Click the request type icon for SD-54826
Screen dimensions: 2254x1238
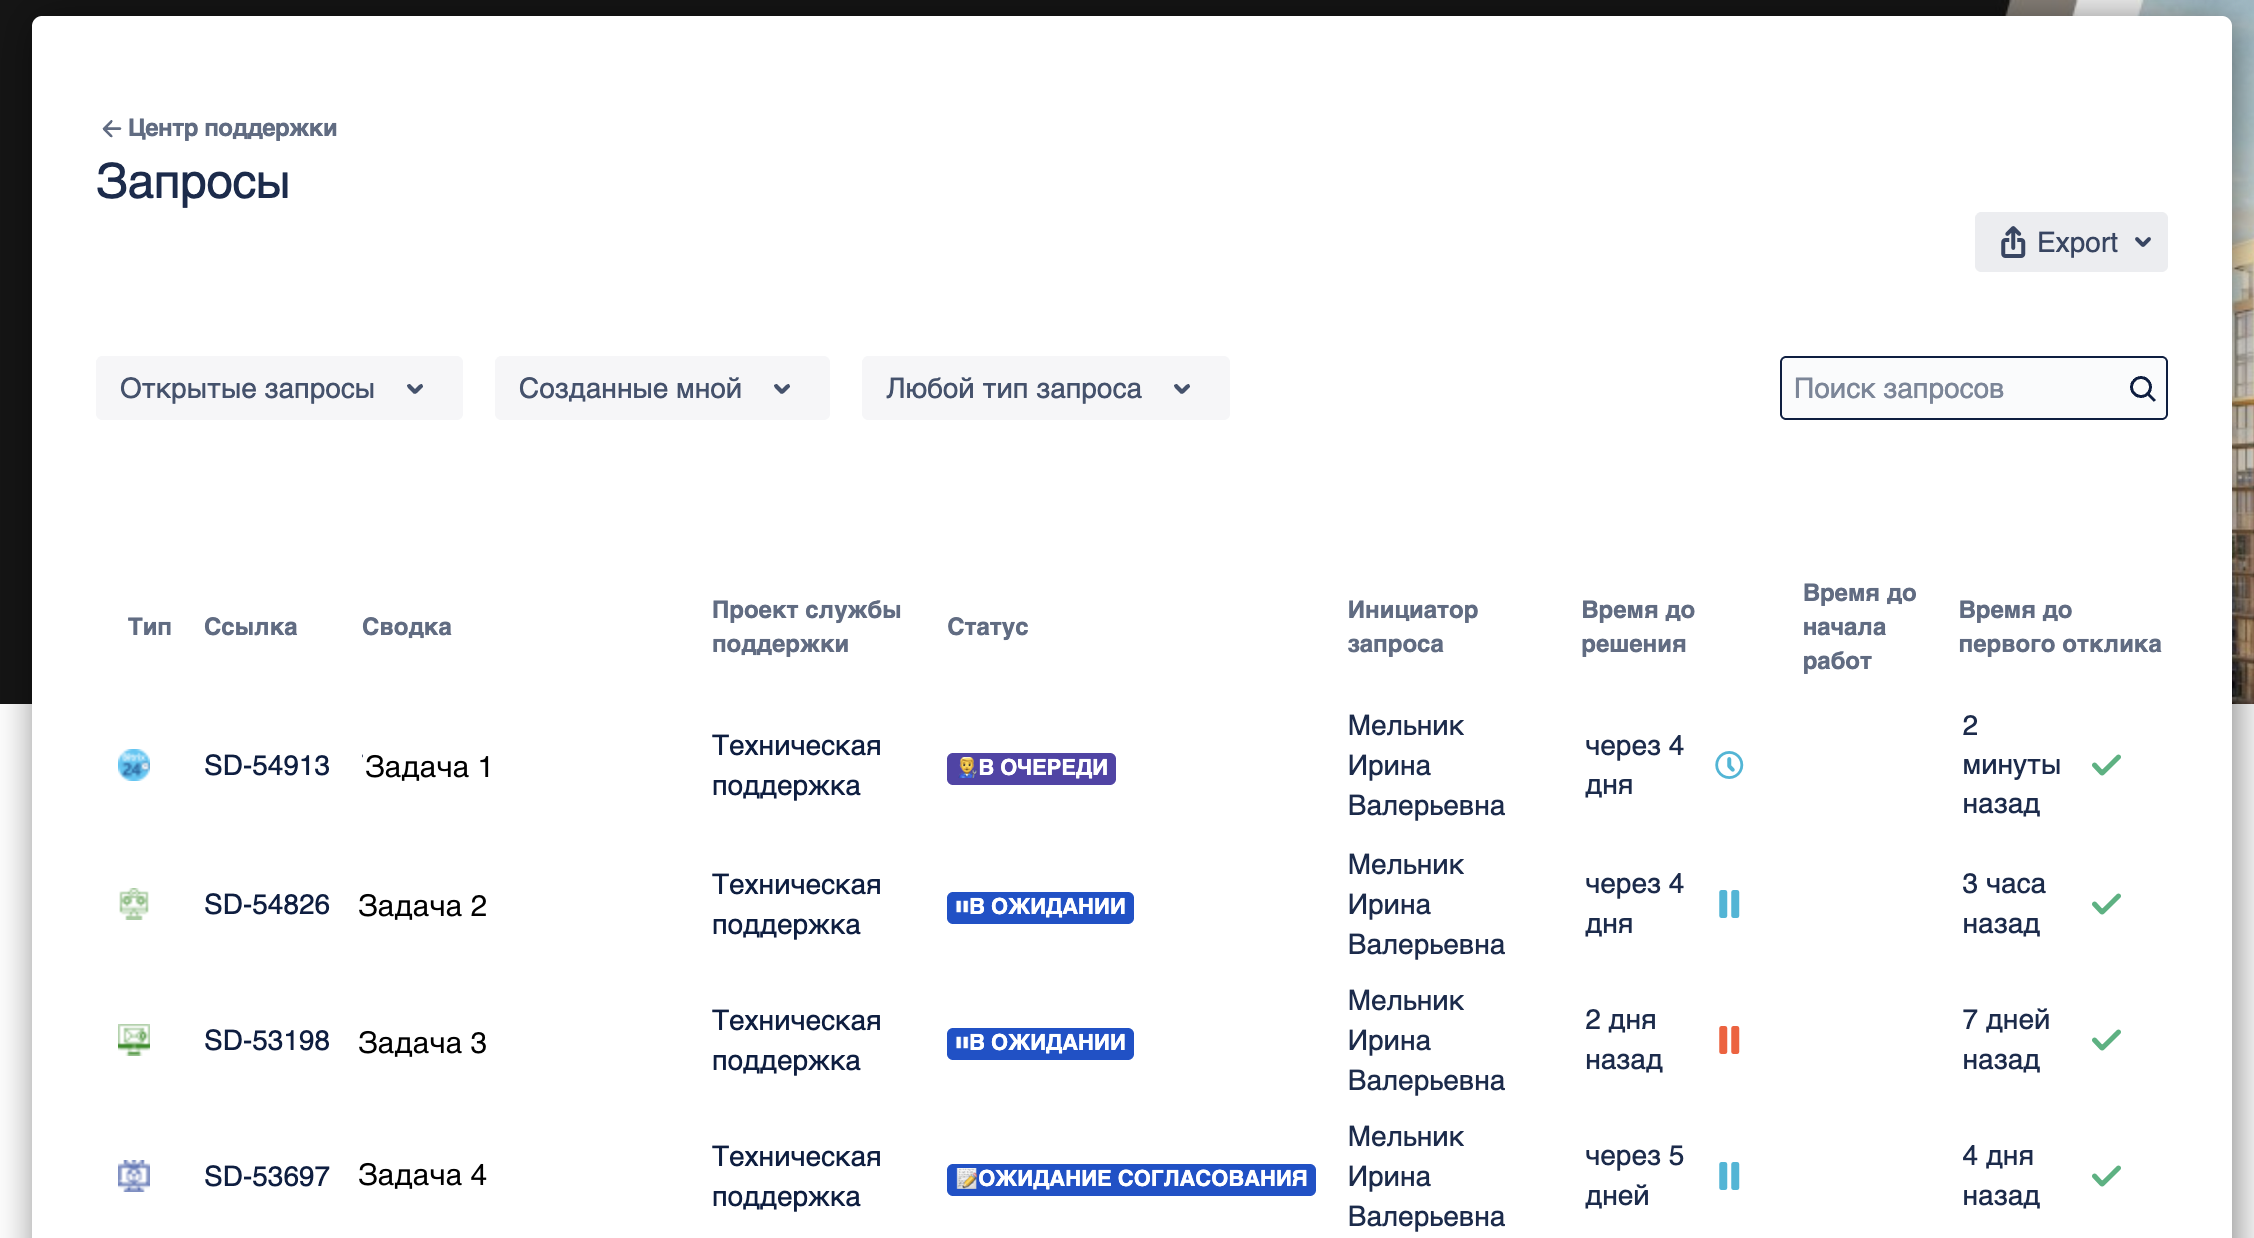point(134,904)
